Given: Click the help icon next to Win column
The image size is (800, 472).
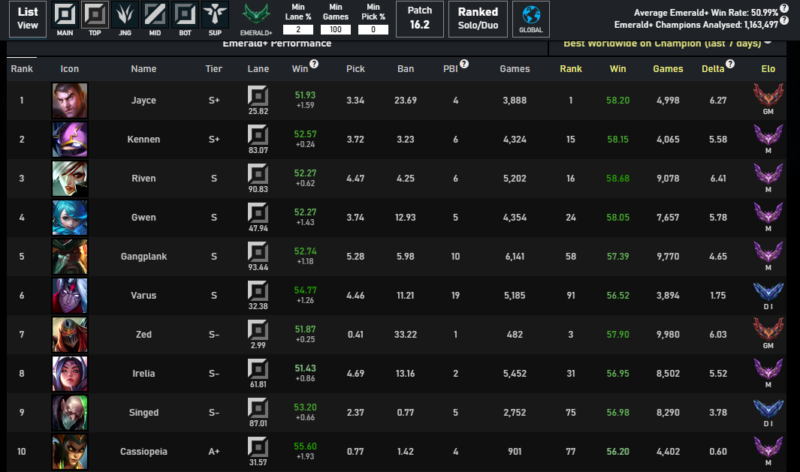Looking at the screenshot, I should point(314,64).
